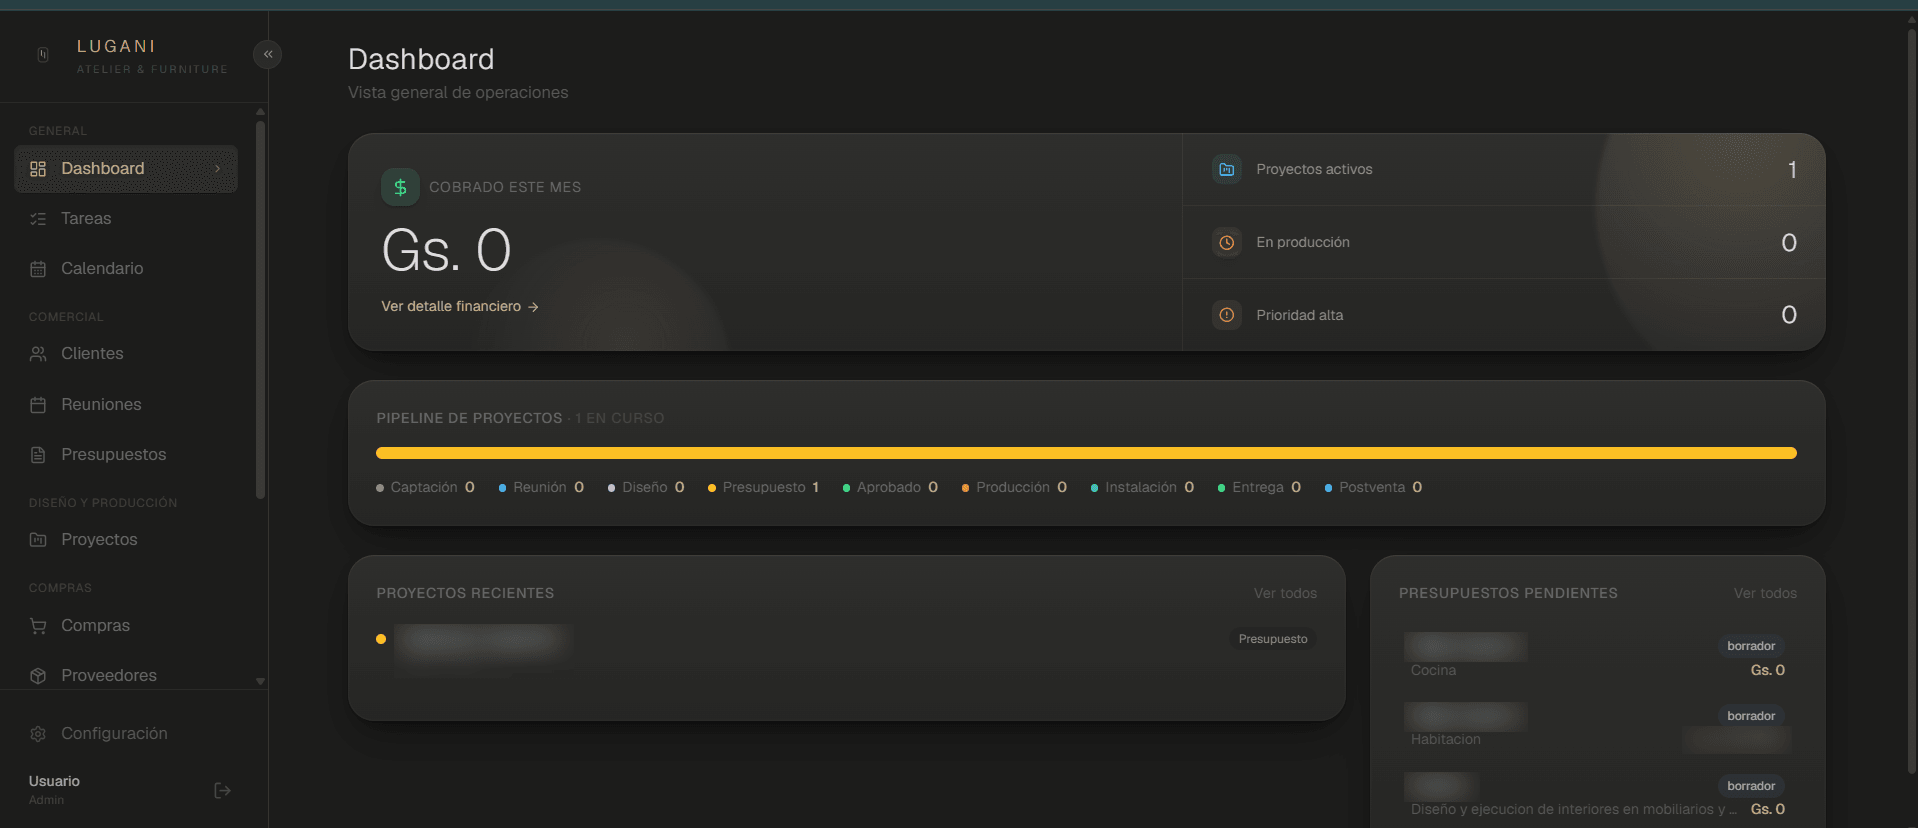The width and height of the screenshot is (1918, 828).
Task: Click the Entrega 0 pipeline stage
Action: pyautogui.click(x=1259, y=487)
